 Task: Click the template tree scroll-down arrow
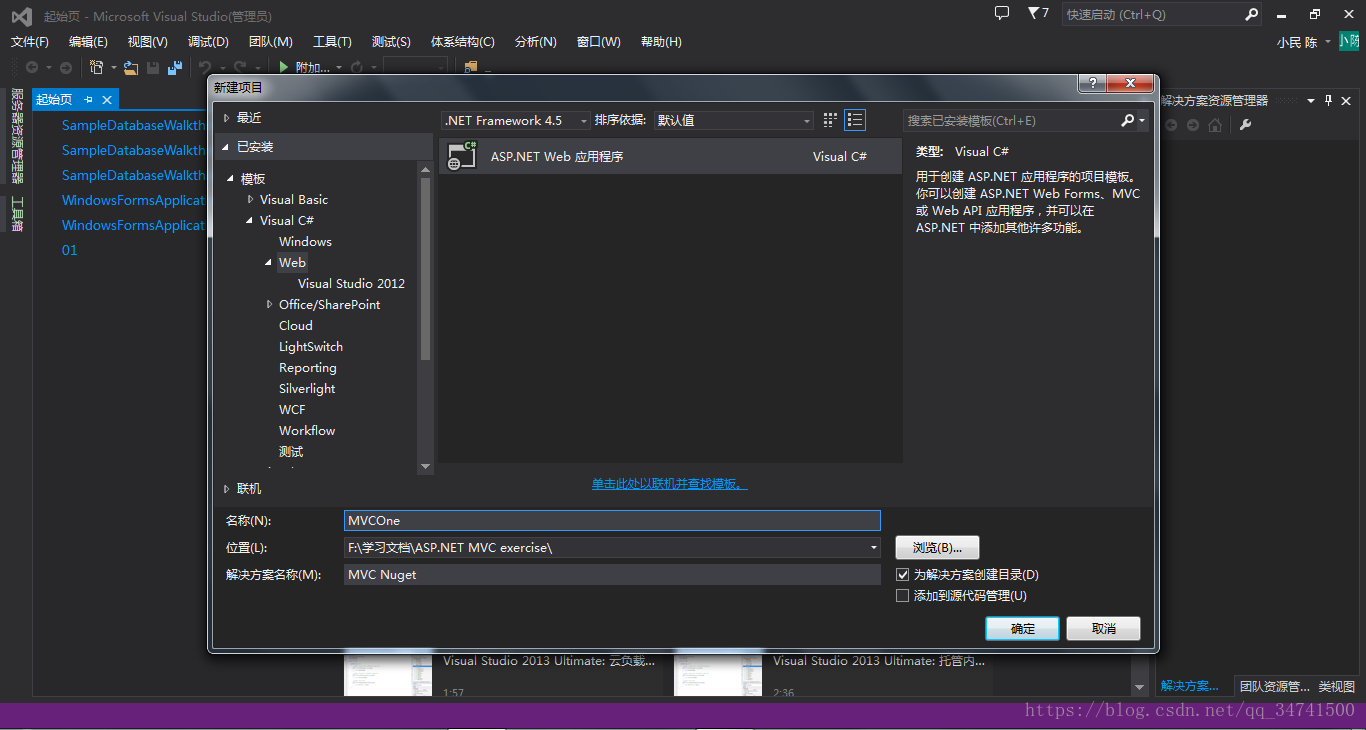[x=425, y=466]
